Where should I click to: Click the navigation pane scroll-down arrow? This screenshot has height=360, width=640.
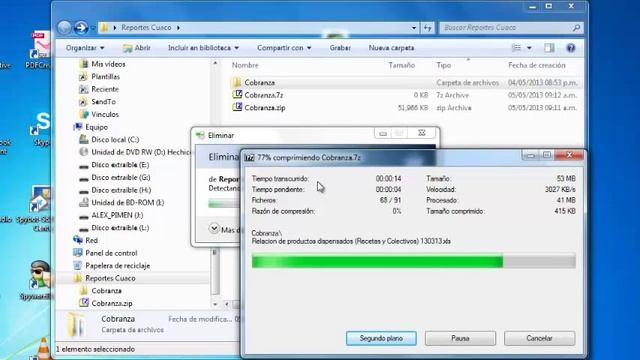(x=215, y=304)
